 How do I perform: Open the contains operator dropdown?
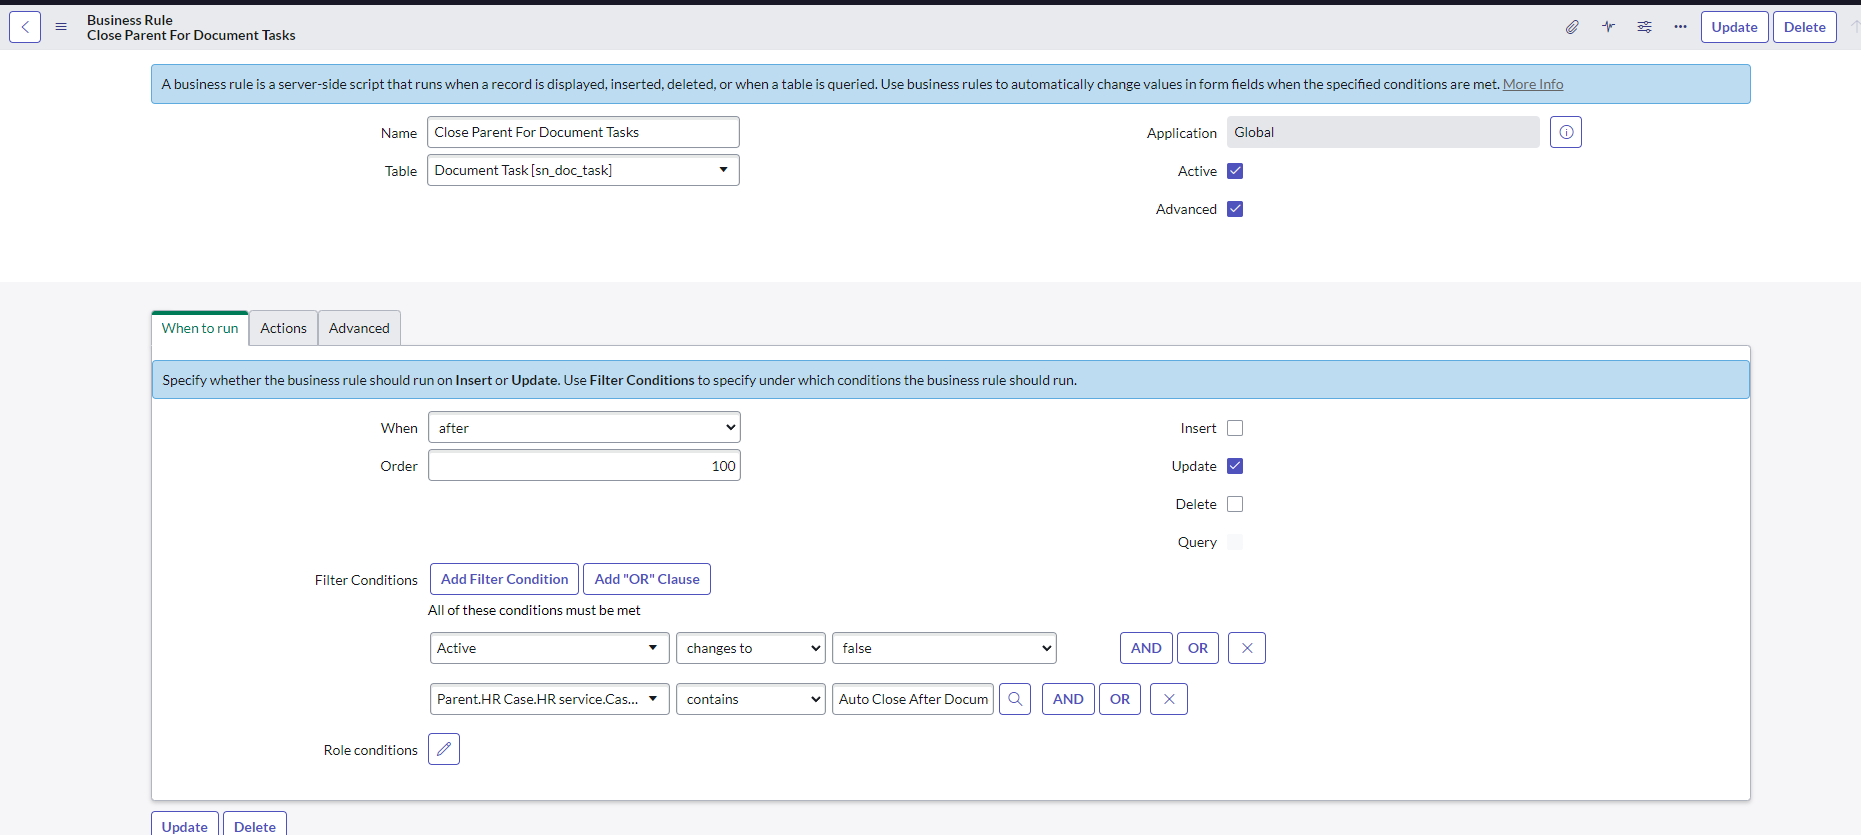point(751,699)
